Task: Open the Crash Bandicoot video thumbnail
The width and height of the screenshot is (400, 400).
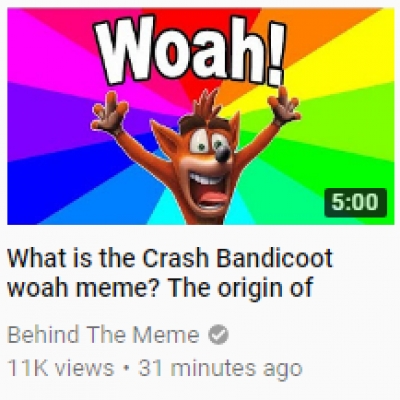Action: click(201, 116)
